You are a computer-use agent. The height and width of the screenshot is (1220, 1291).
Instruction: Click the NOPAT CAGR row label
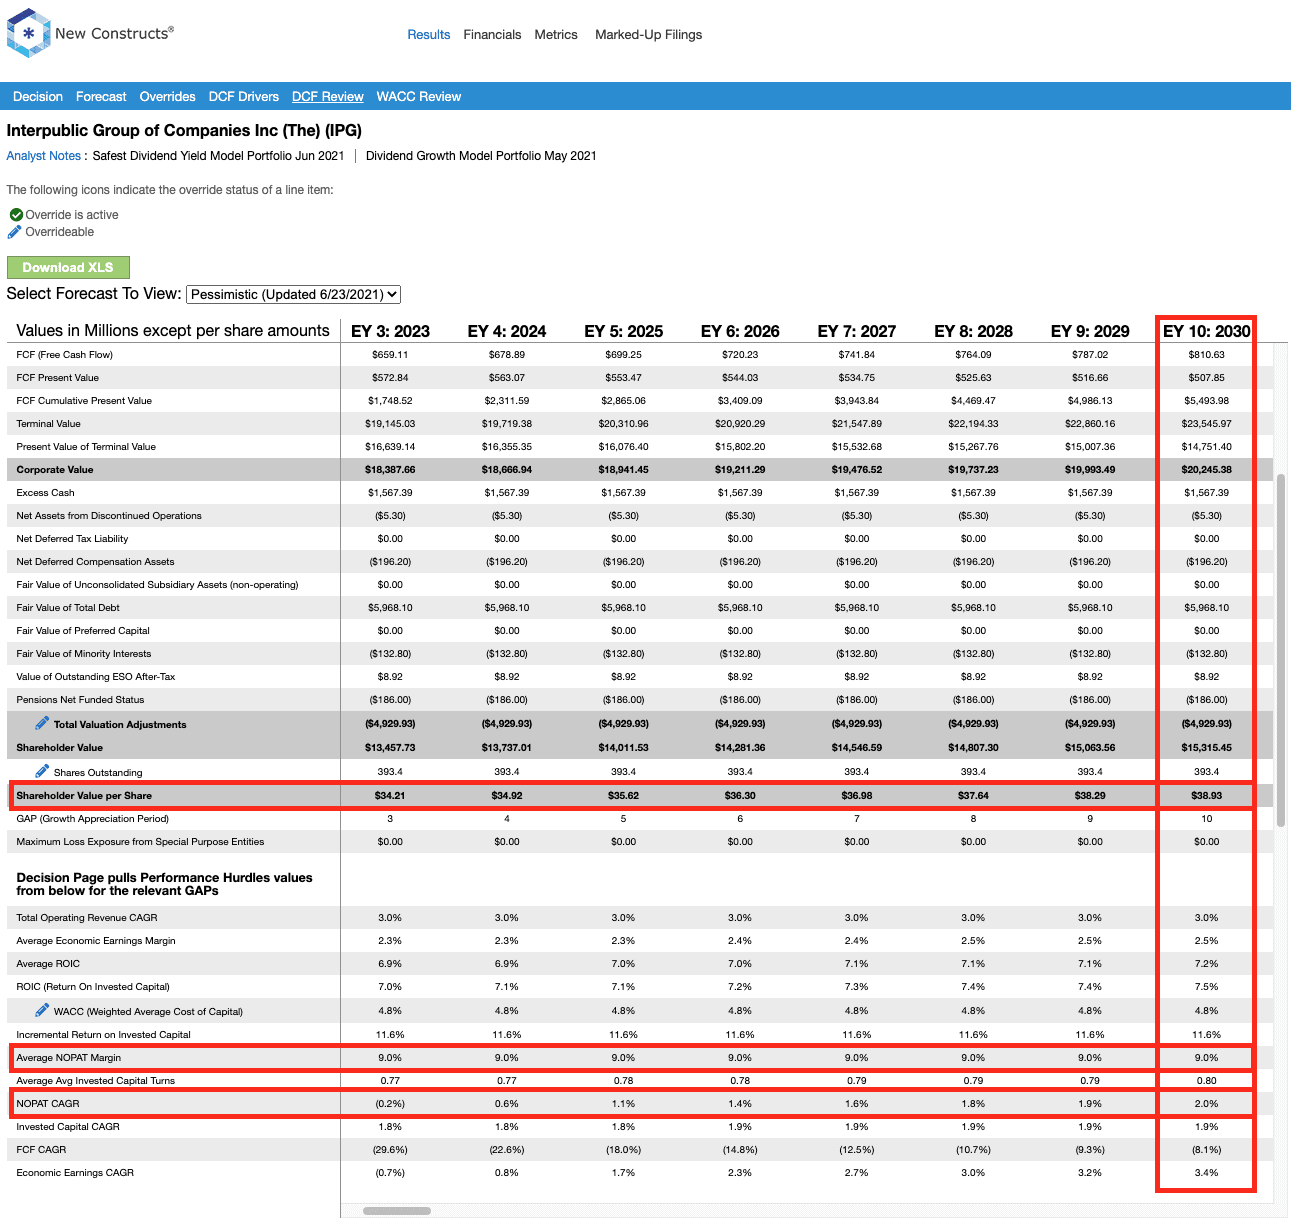[48, 1104]
